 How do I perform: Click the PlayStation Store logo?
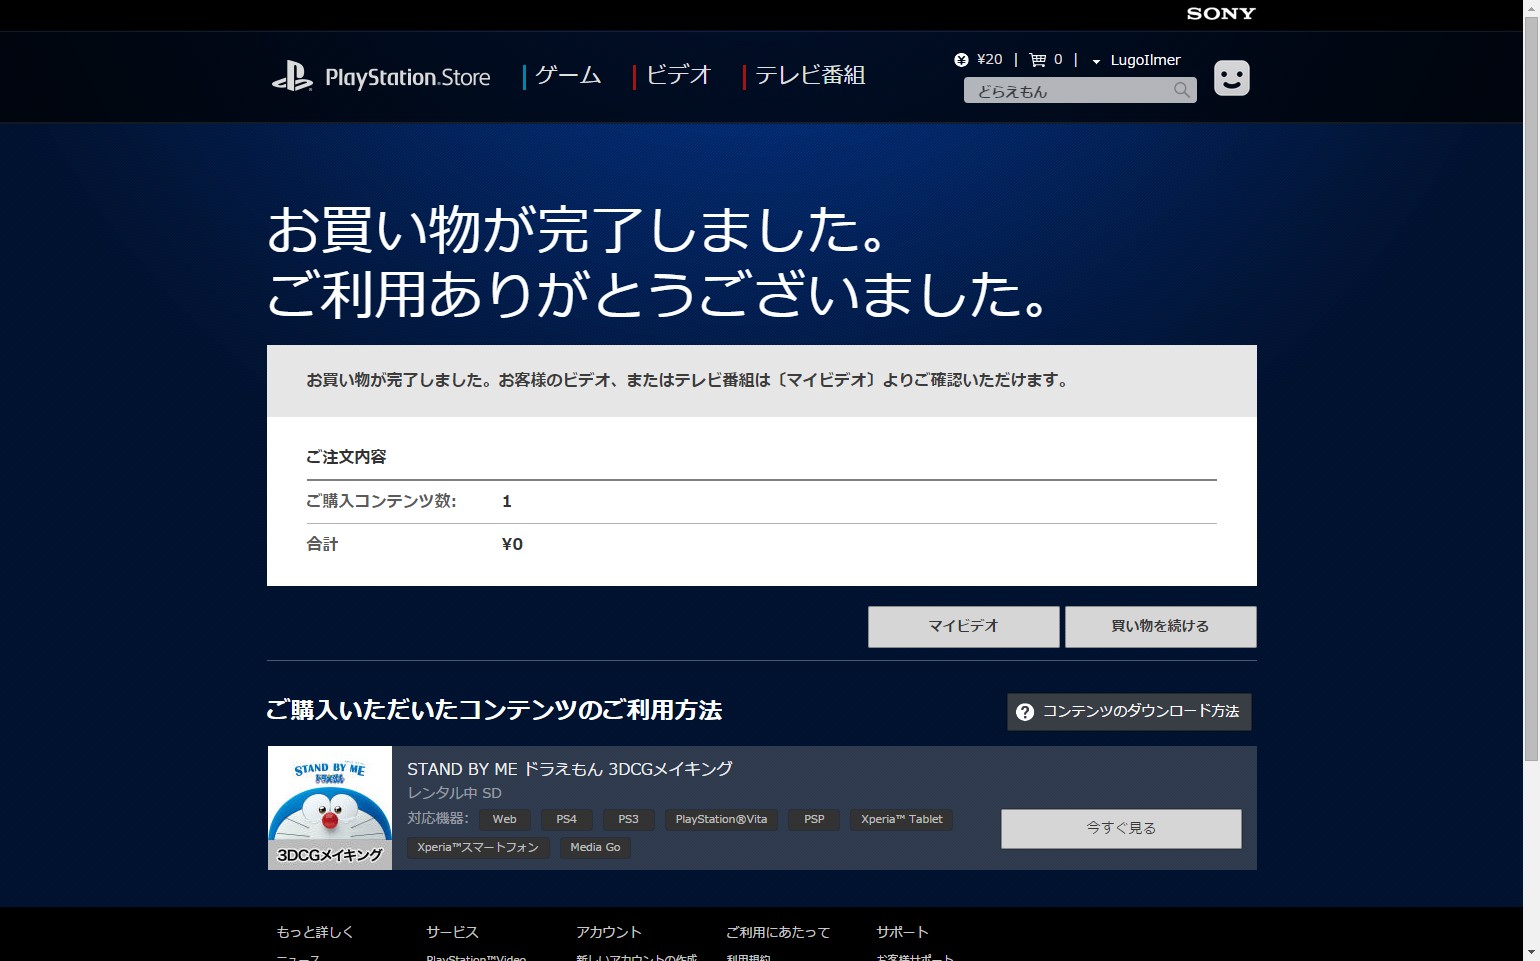click(381, 77)
